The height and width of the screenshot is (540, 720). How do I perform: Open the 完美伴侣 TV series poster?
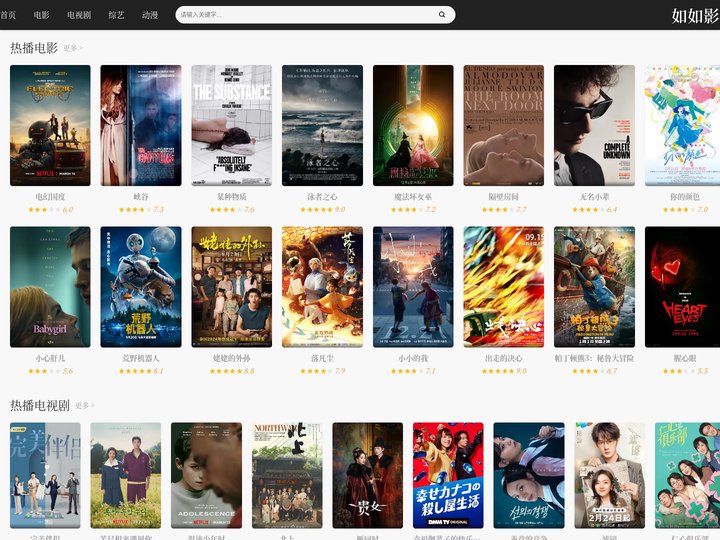coord(45,475)
